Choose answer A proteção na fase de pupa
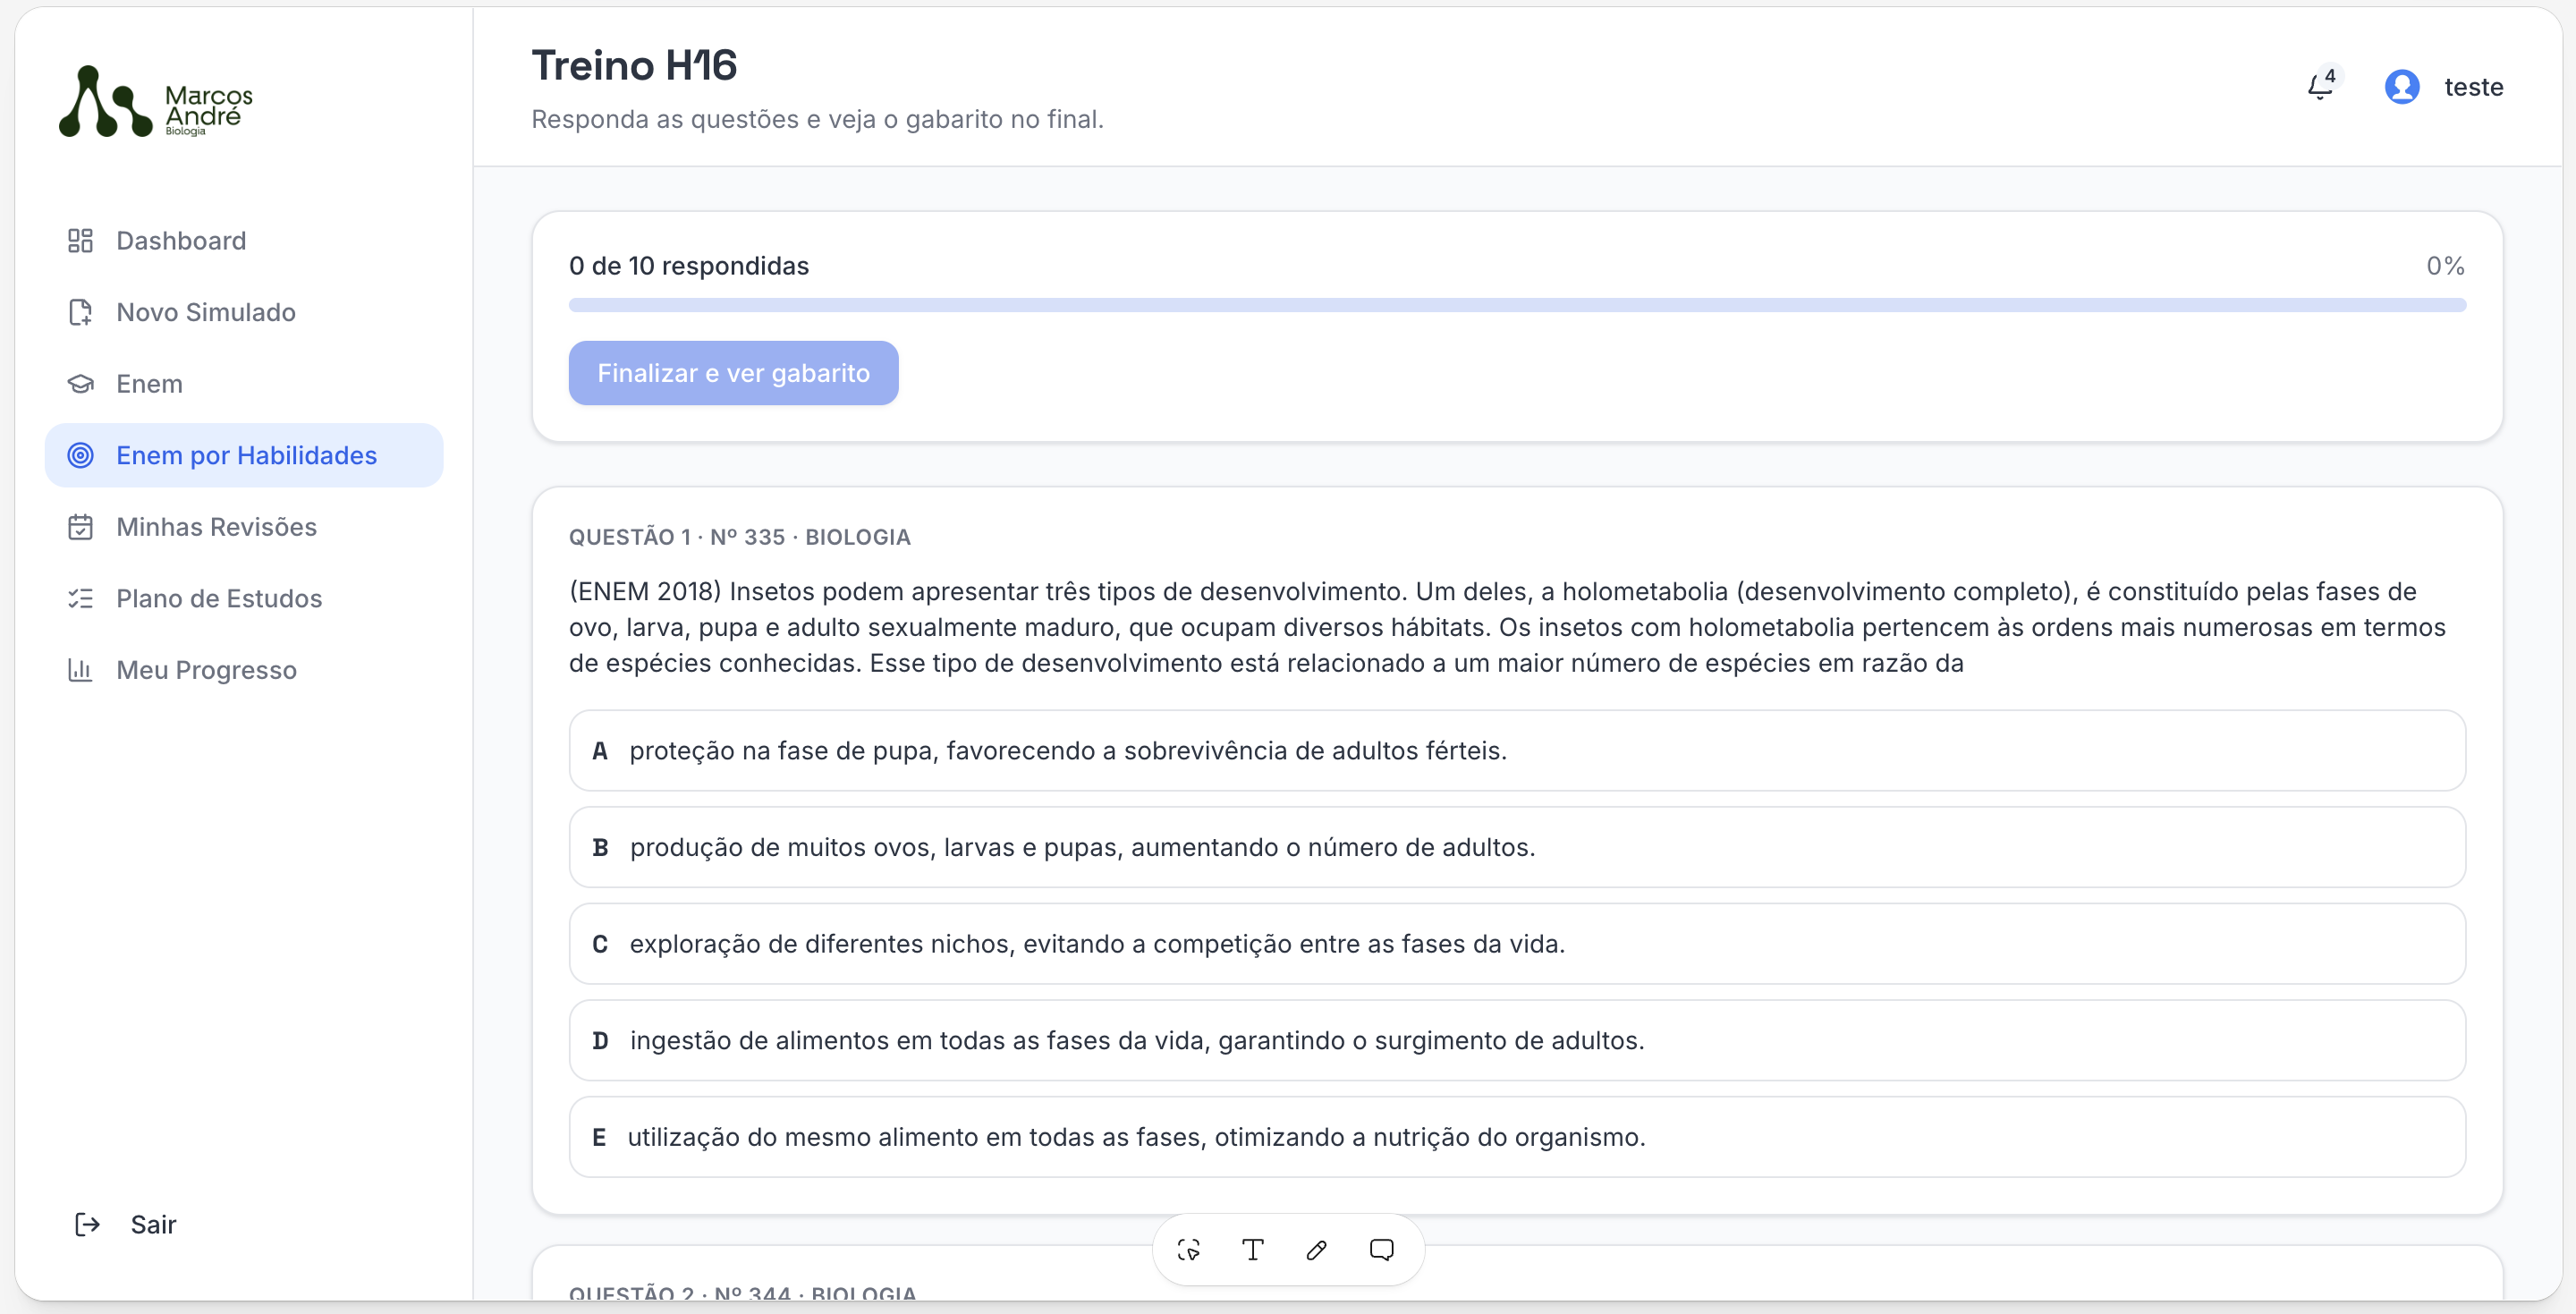 [x=1517, y=751]
